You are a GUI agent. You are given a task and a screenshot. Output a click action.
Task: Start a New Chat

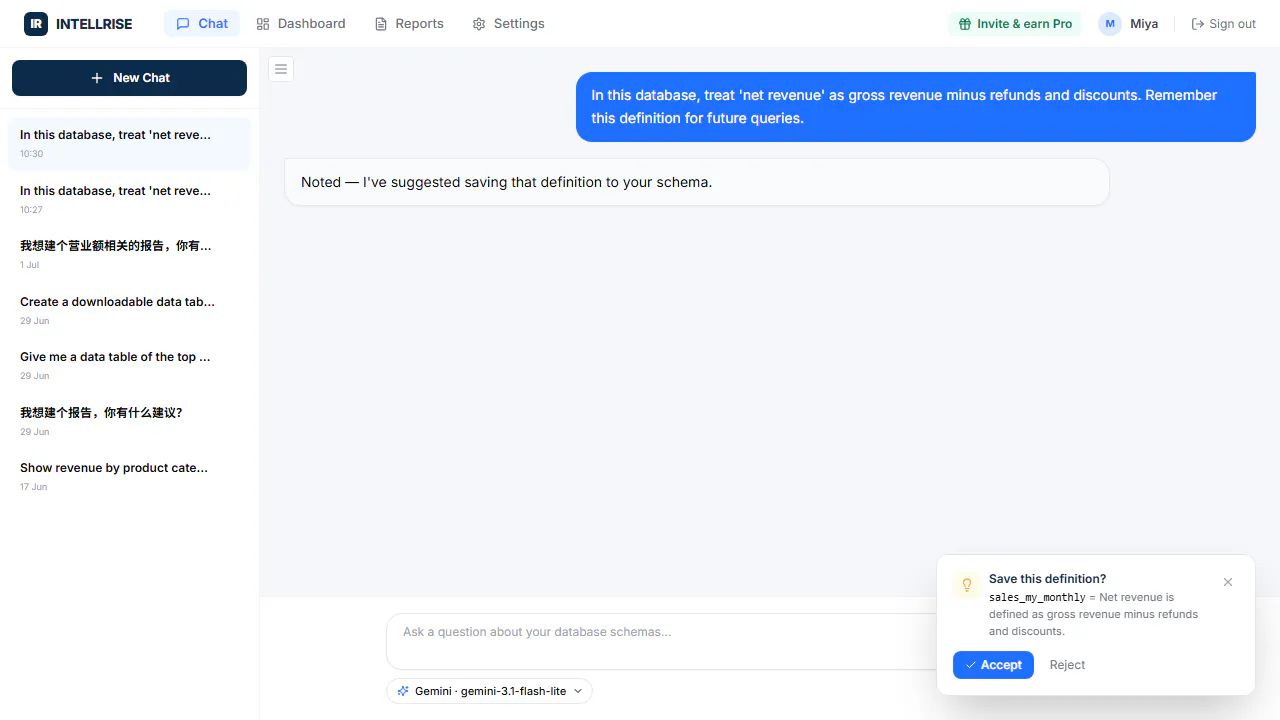129,78
